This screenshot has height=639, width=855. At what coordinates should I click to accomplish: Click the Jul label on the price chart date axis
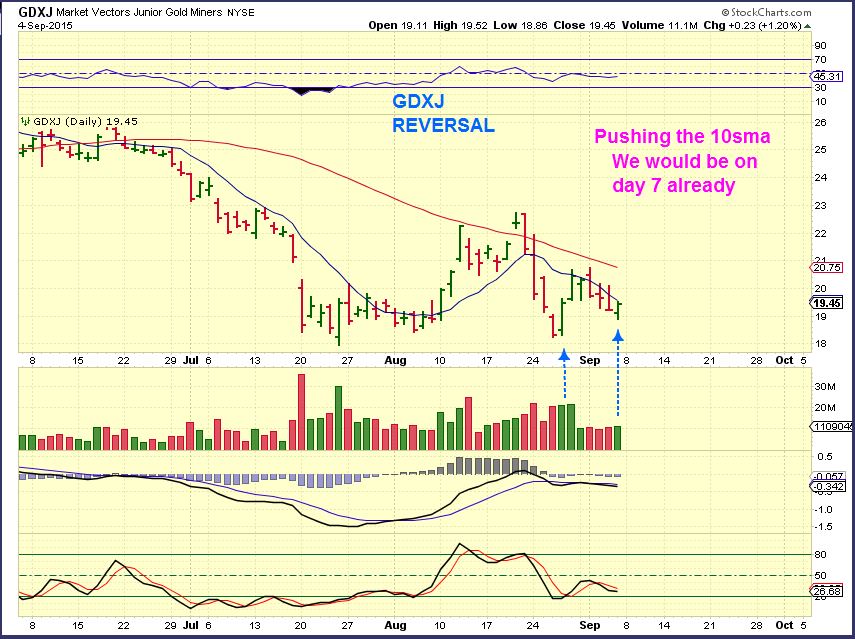191,360
